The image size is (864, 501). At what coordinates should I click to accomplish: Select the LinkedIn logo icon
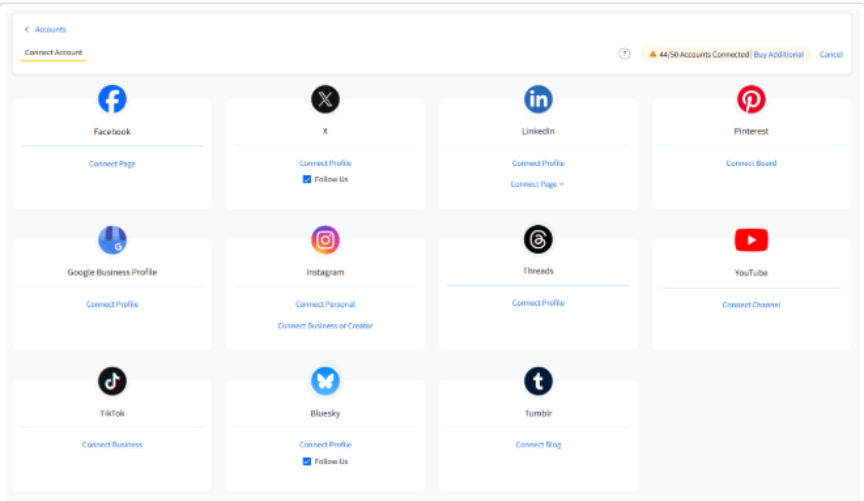[538, 99]
